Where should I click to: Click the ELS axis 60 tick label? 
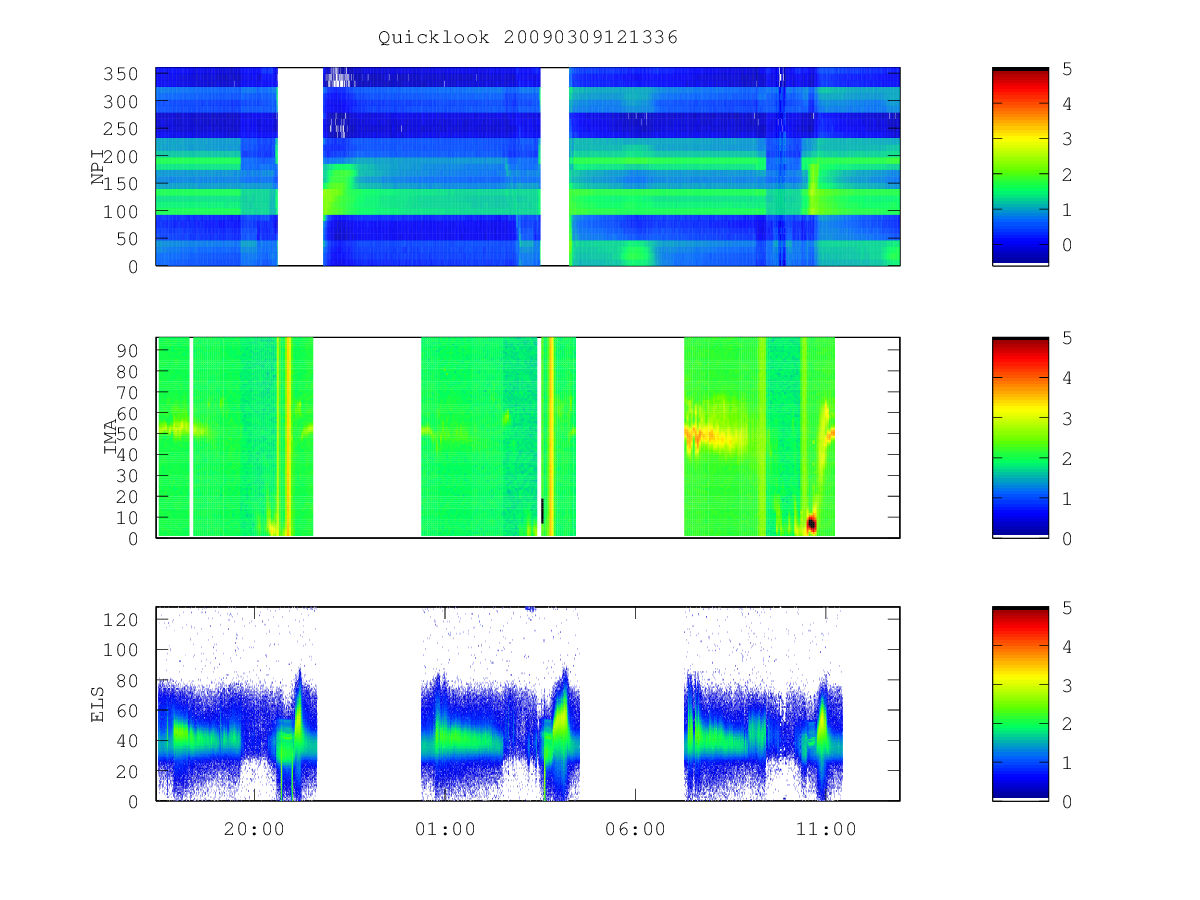129,710
